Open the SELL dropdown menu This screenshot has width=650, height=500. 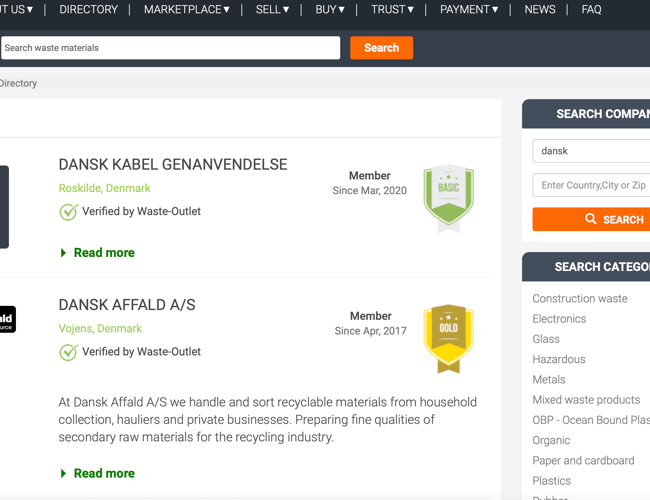pos(272,10)
